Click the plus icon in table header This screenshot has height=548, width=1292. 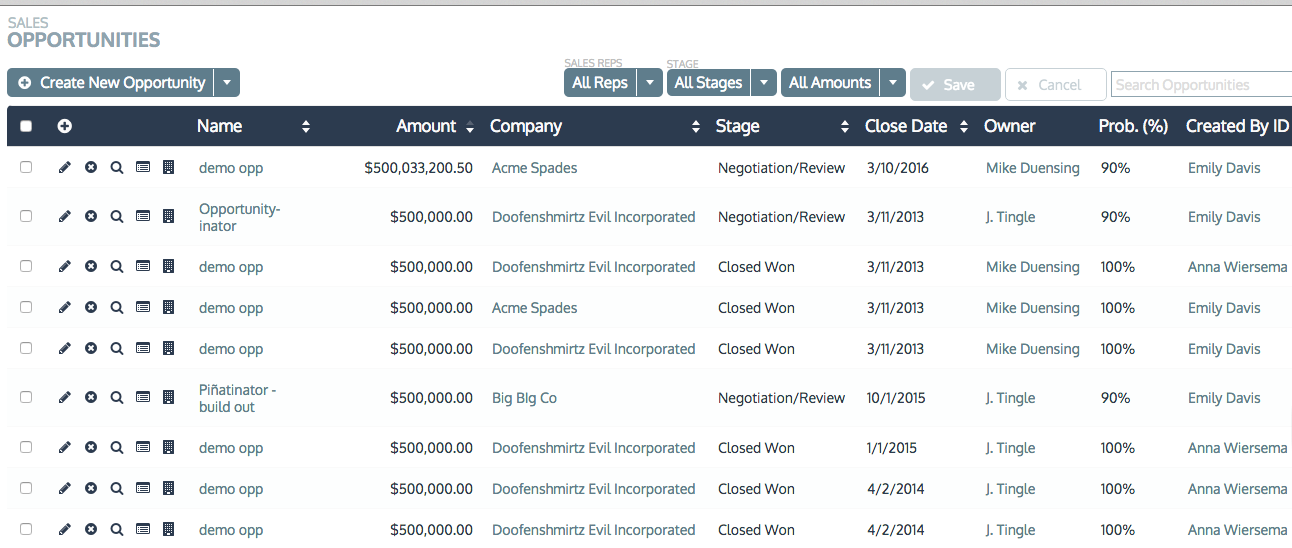[65, 126]
